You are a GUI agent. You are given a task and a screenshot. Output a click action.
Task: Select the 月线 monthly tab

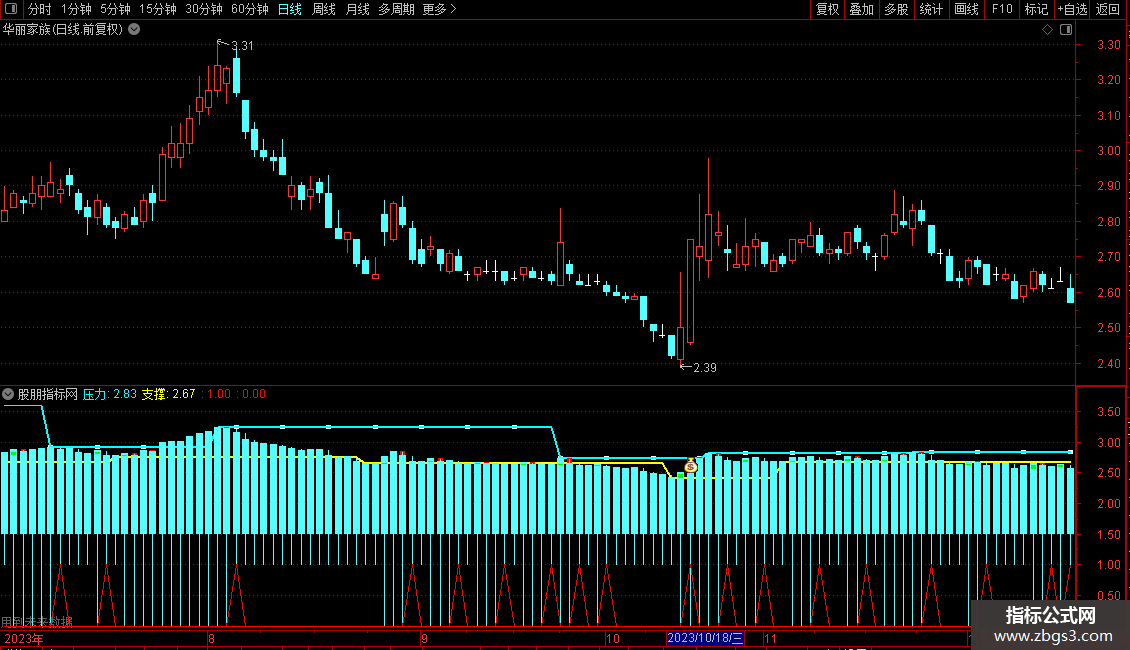coord(357,9)
